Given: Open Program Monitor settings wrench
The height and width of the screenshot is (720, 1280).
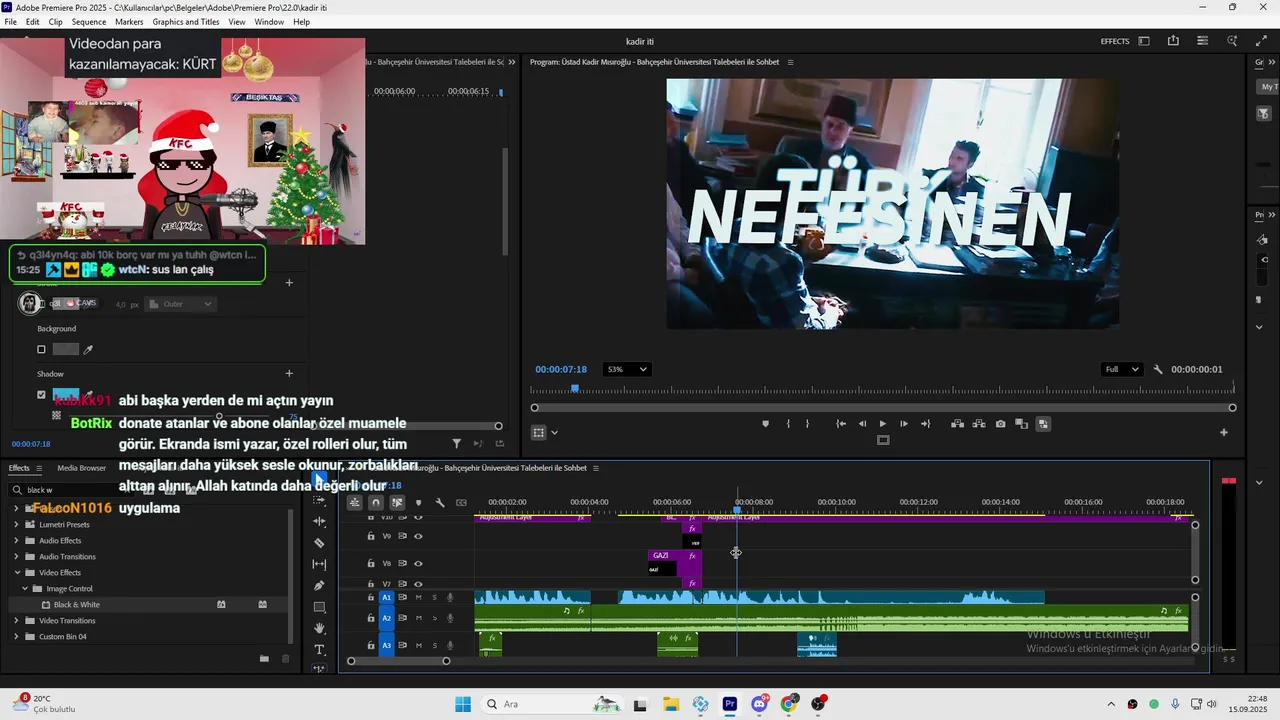Looking at the screenshot, I should (x=1158, y=369).
